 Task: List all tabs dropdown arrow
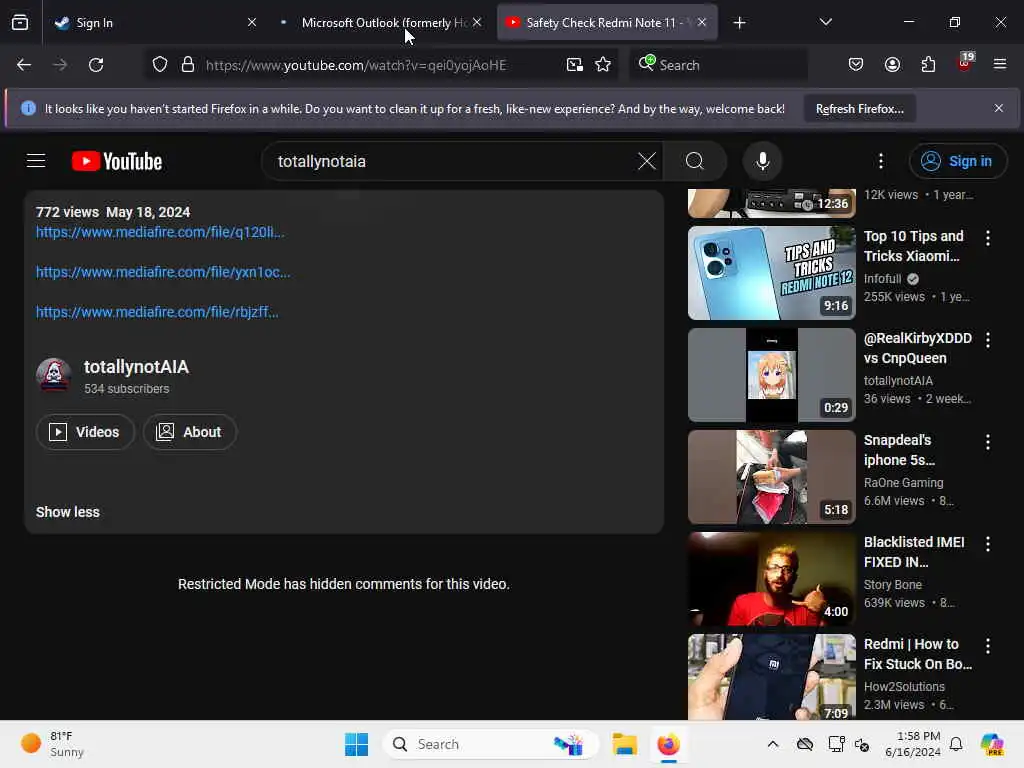pyautogui.click(x=825, y=22)
